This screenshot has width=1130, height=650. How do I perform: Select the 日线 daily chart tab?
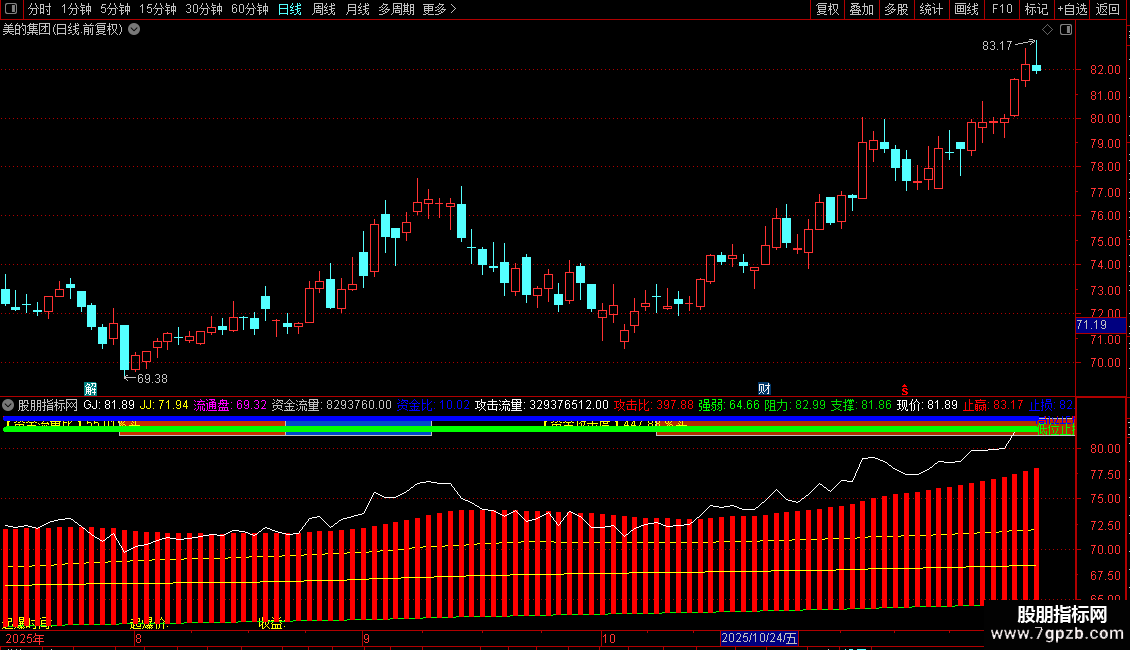[290, 9]
